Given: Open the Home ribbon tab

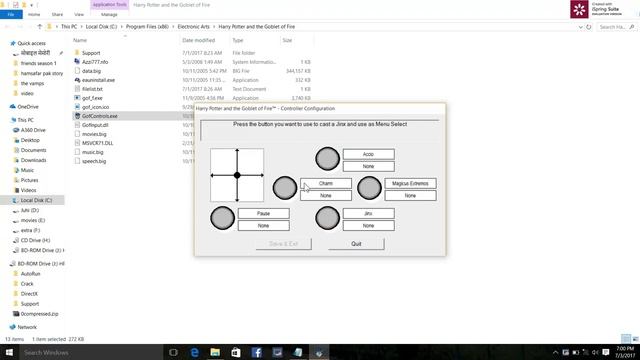Looking at the screenshot, I should pyautogui.click(x=34, y=14).
